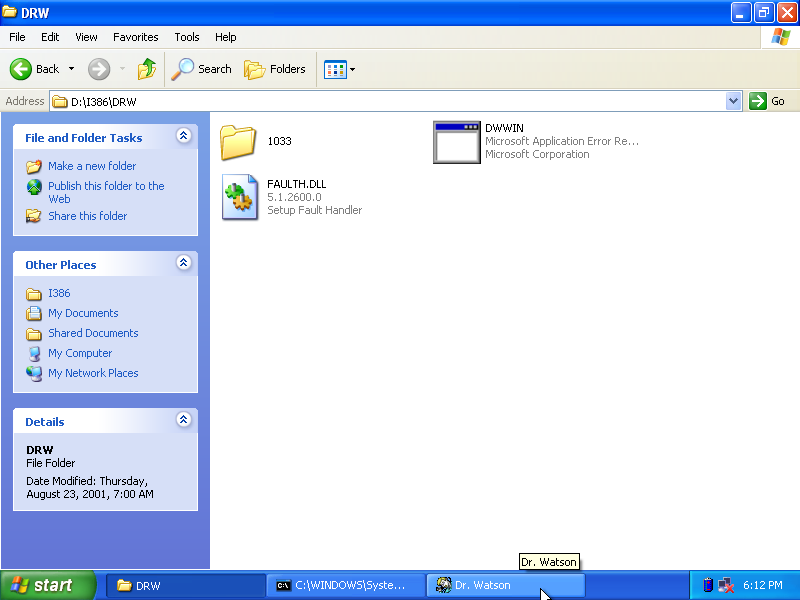
Task: Click the 1033 folder name label
Action: pyautogui.click(x=280, y=141)
